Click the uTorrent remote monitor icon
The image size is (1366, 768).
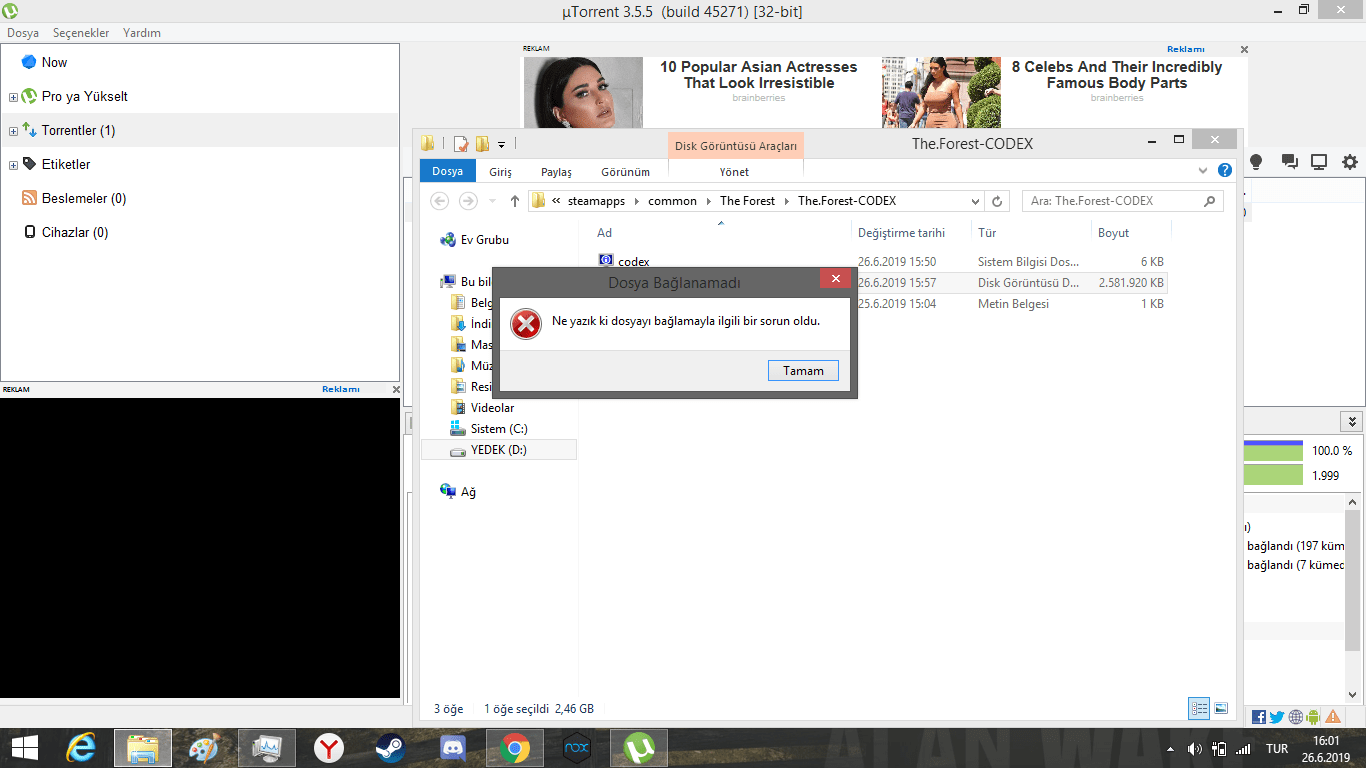point(1319,162)
